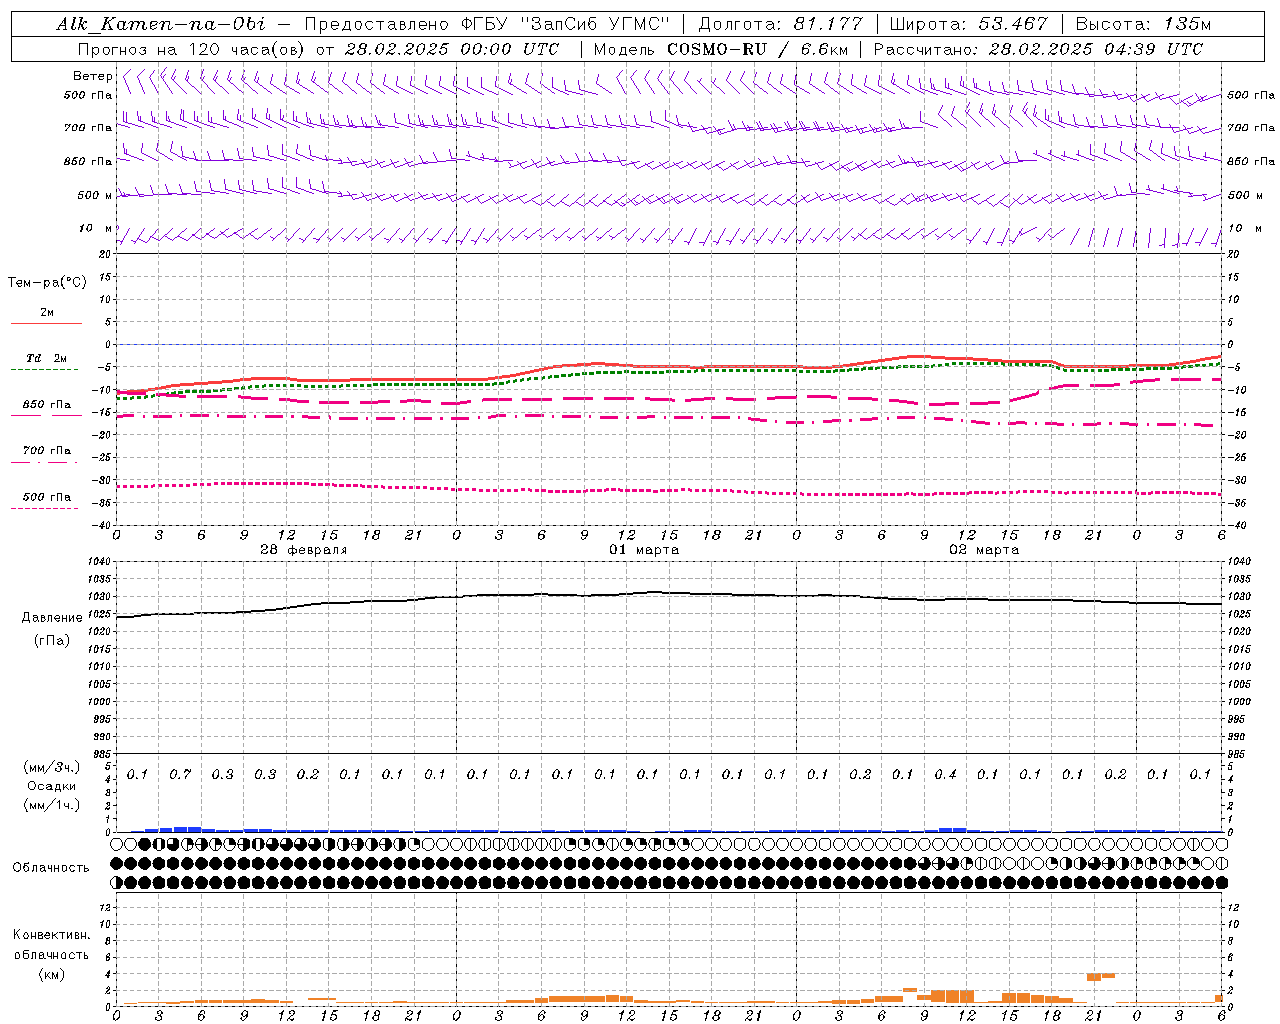
Task: Click the 'Тем-ра(°C)' axis title
Action: click(47, 283)
